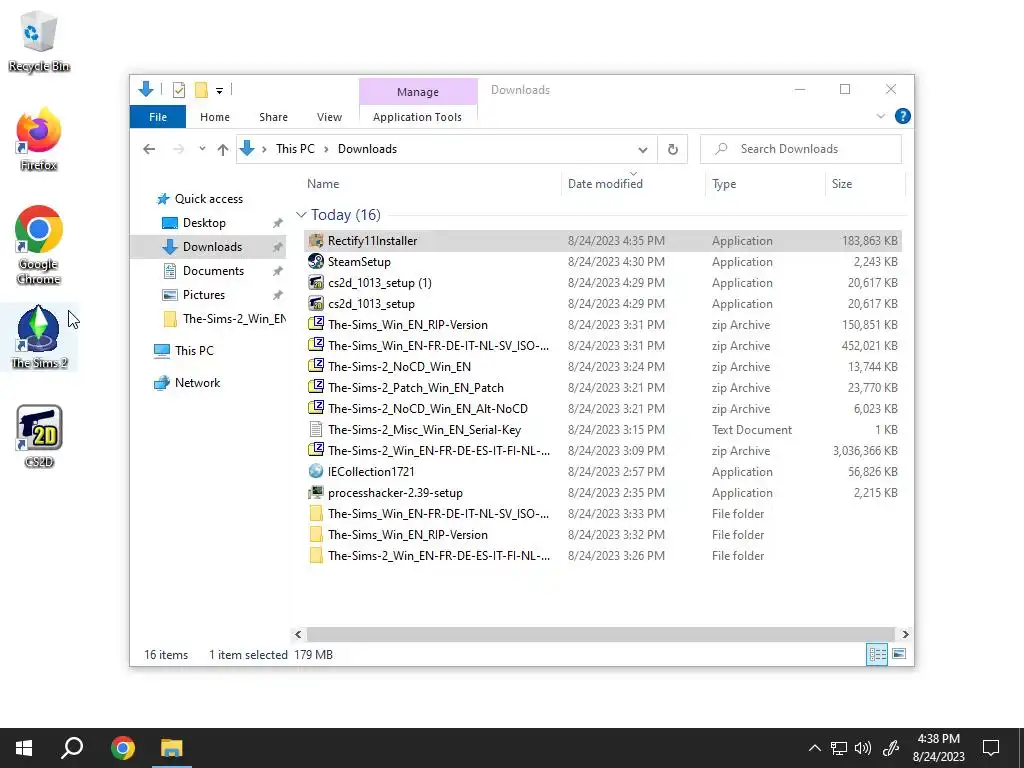The width and height of the screenshot is (1024, 768).
Task: Select Quick access in navigation pane
Action: [208, 199]
